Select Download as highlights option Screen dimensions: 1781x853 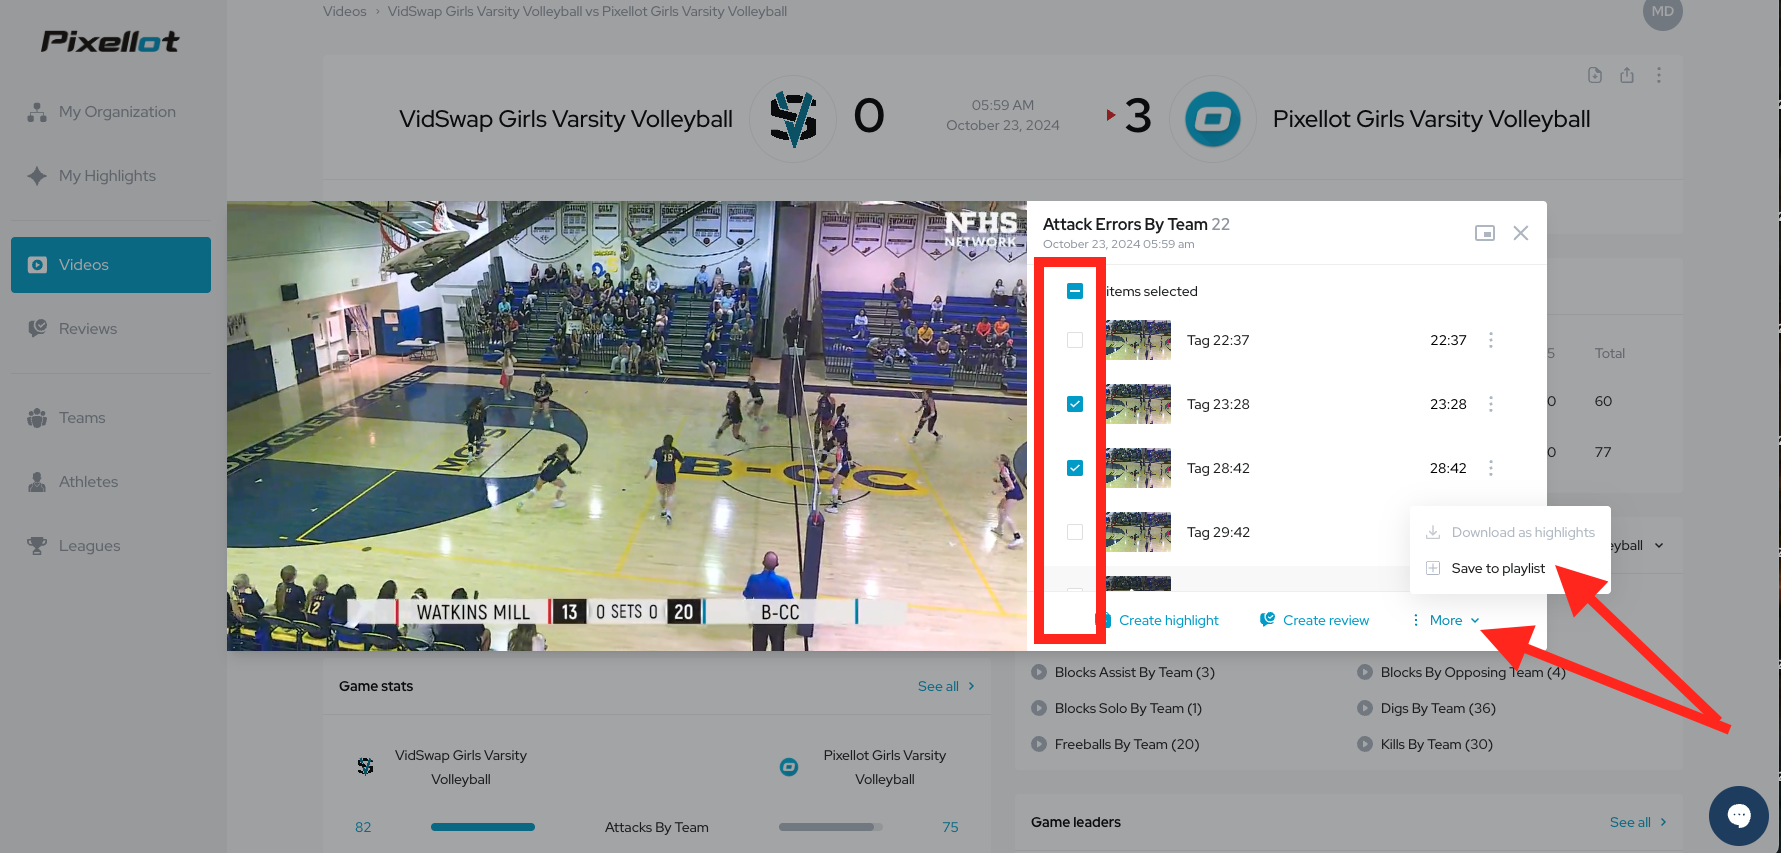tap(1510, 533)
